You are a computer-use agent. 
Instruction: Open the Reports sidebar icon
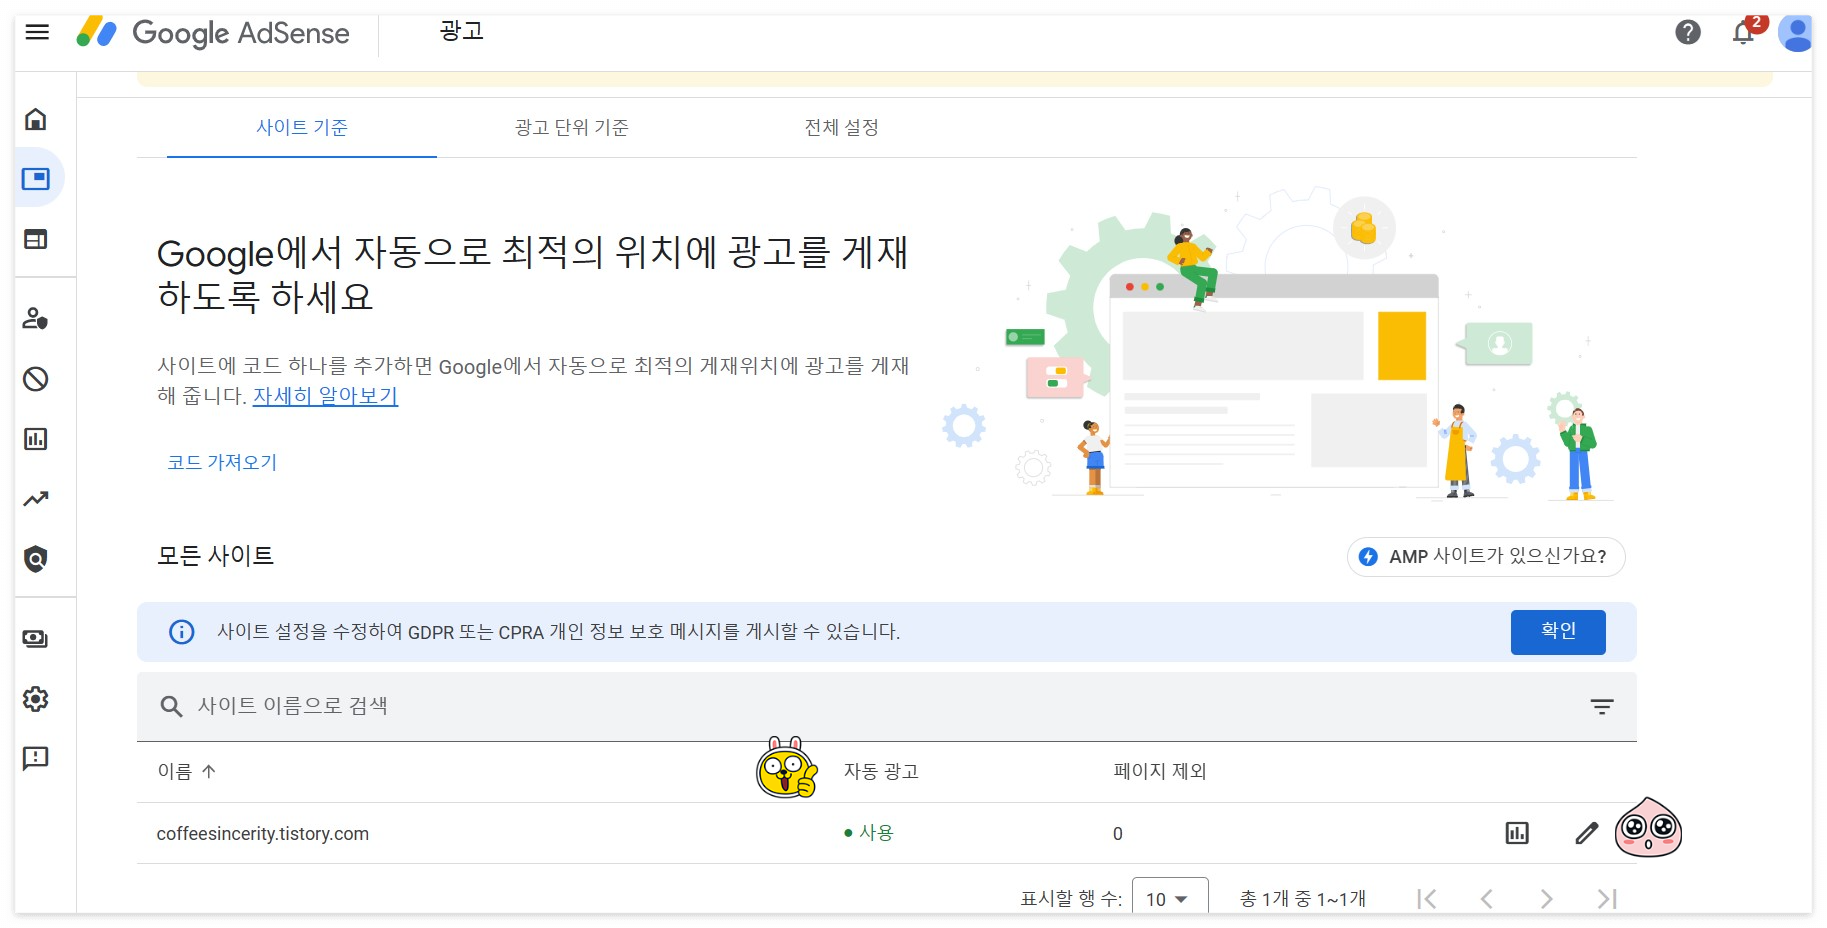click(x=36, y=439)
